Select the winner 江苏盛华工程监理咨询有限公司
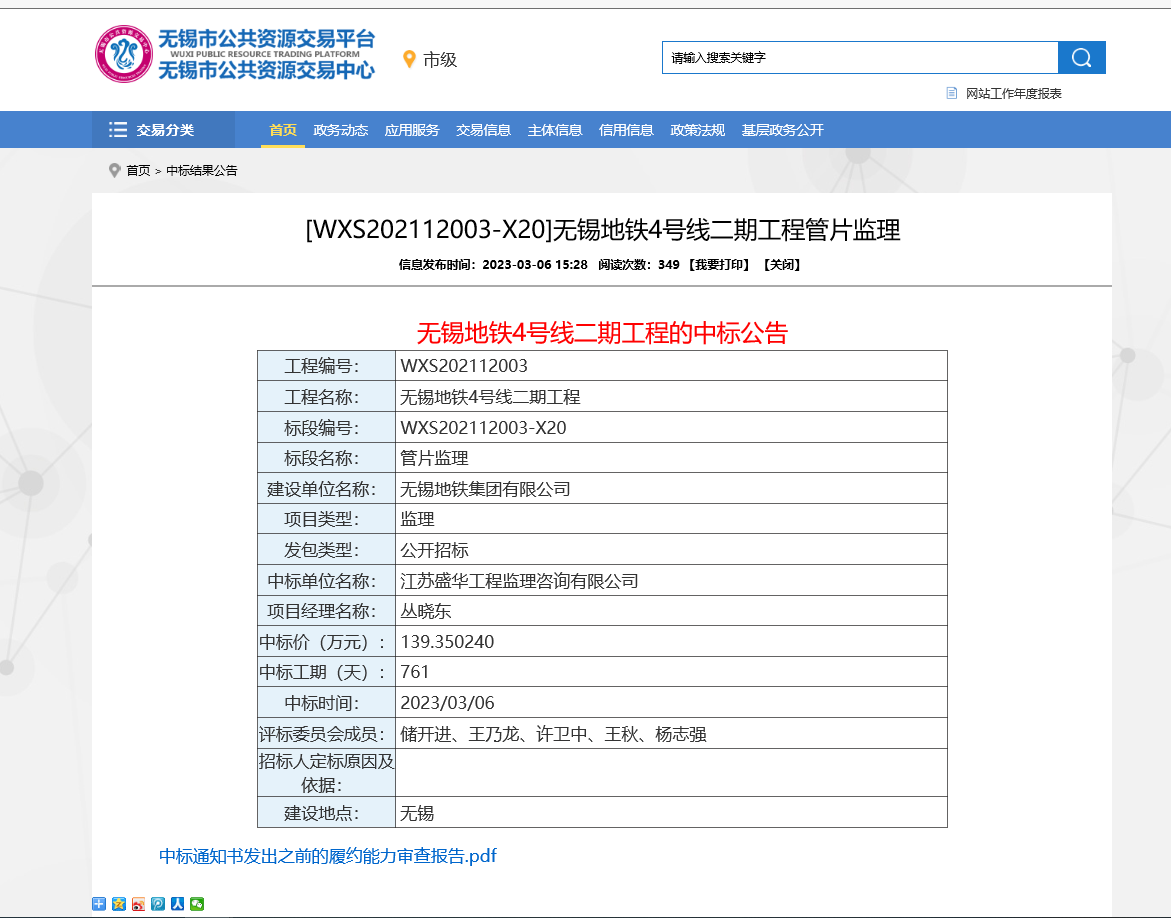The height and width of the screenshot is (918, 1171). tap(519, 581)
